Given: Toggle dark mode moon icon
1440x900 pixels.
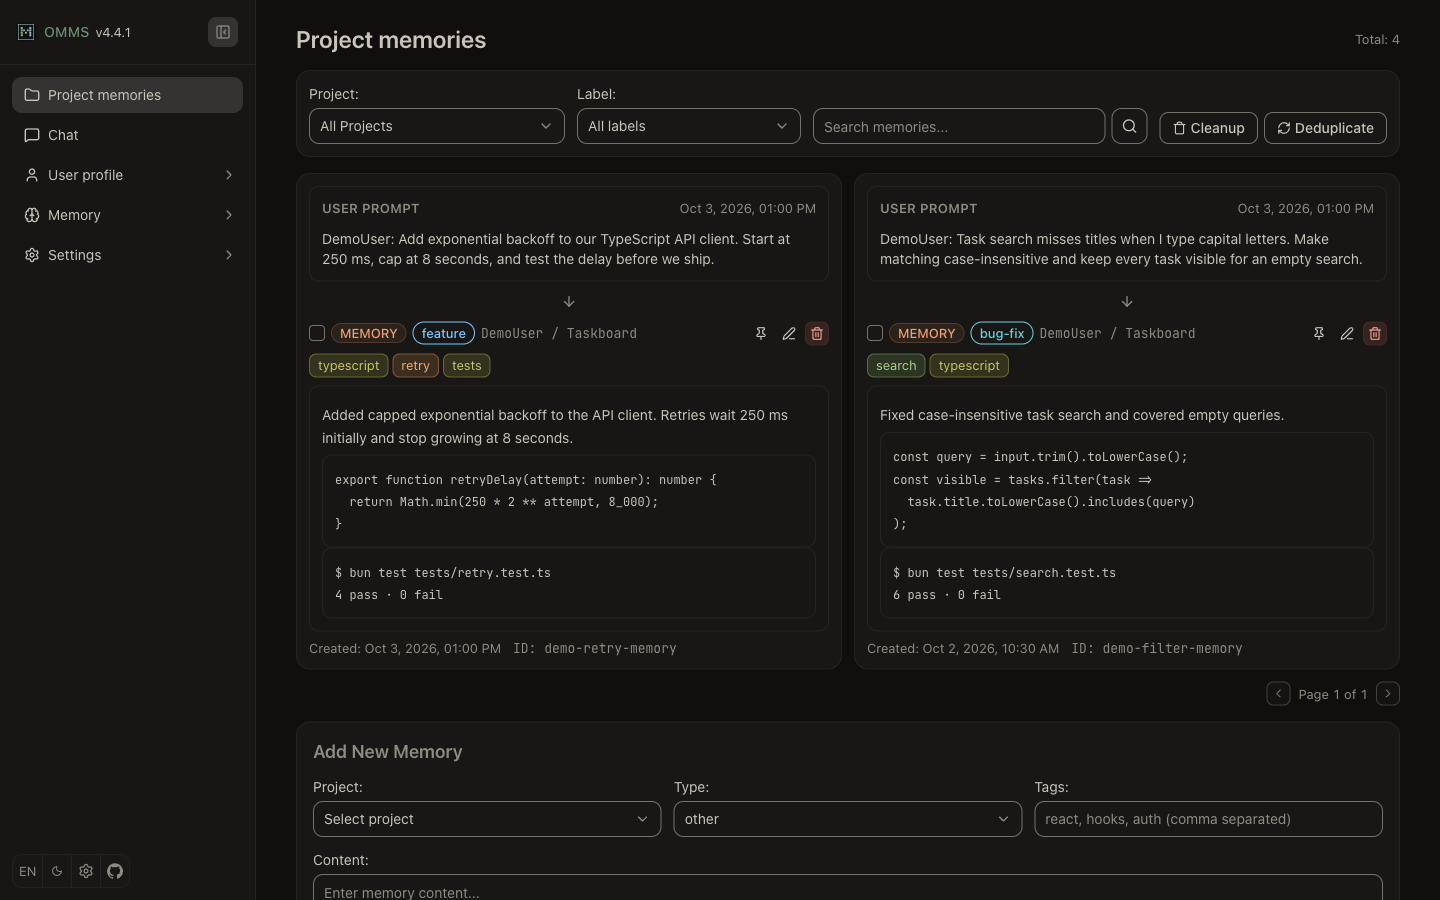Looking at the screenshot, I should [x=57, y=871].
